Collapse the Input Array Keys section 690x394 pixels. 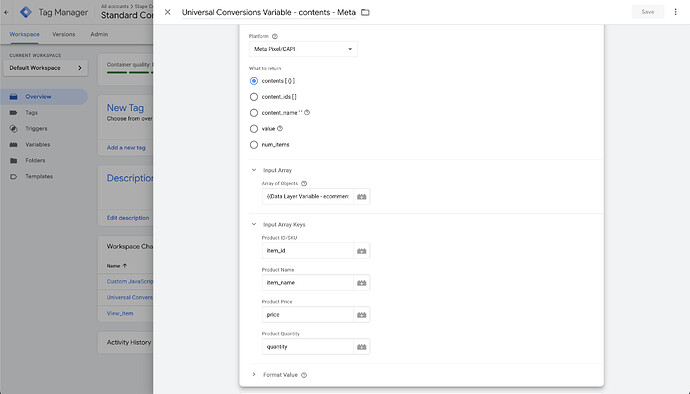coord(254,225)
